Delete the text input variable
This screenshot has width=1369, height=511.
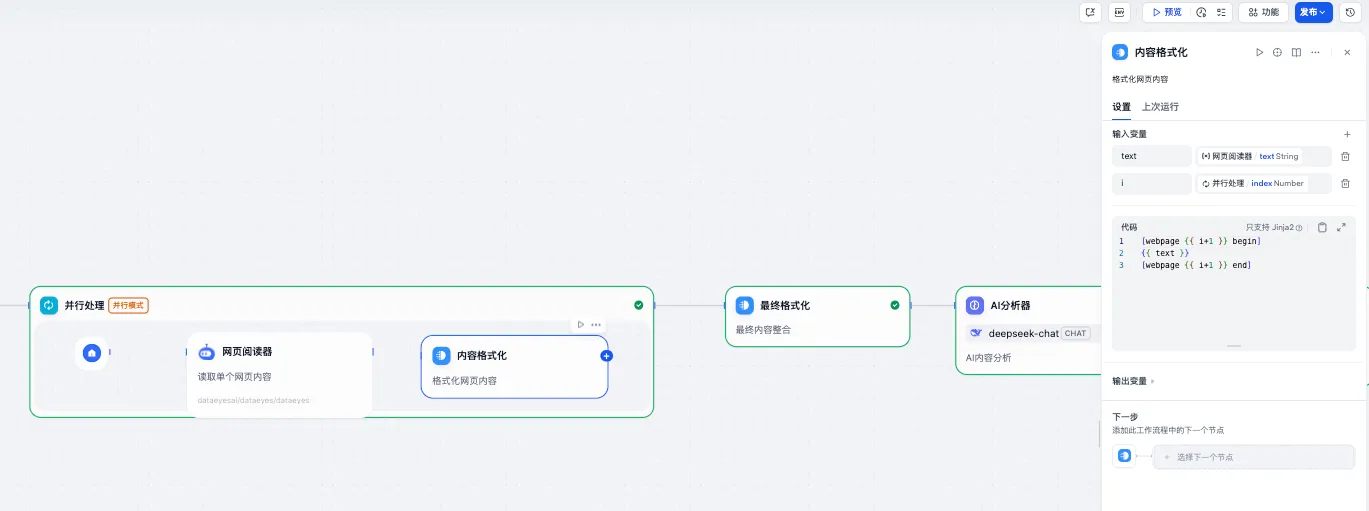1345,156
